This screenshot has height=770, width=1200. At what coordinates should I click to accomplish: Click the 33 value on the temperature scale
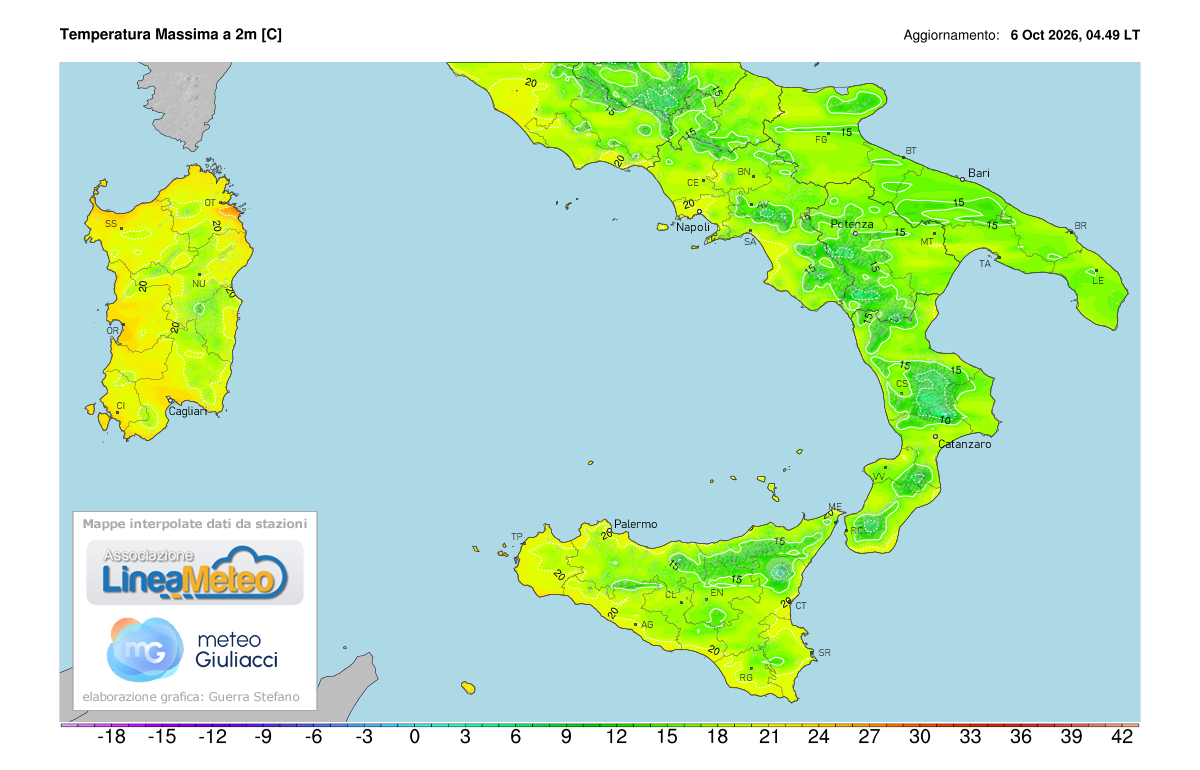pos(970,738)
